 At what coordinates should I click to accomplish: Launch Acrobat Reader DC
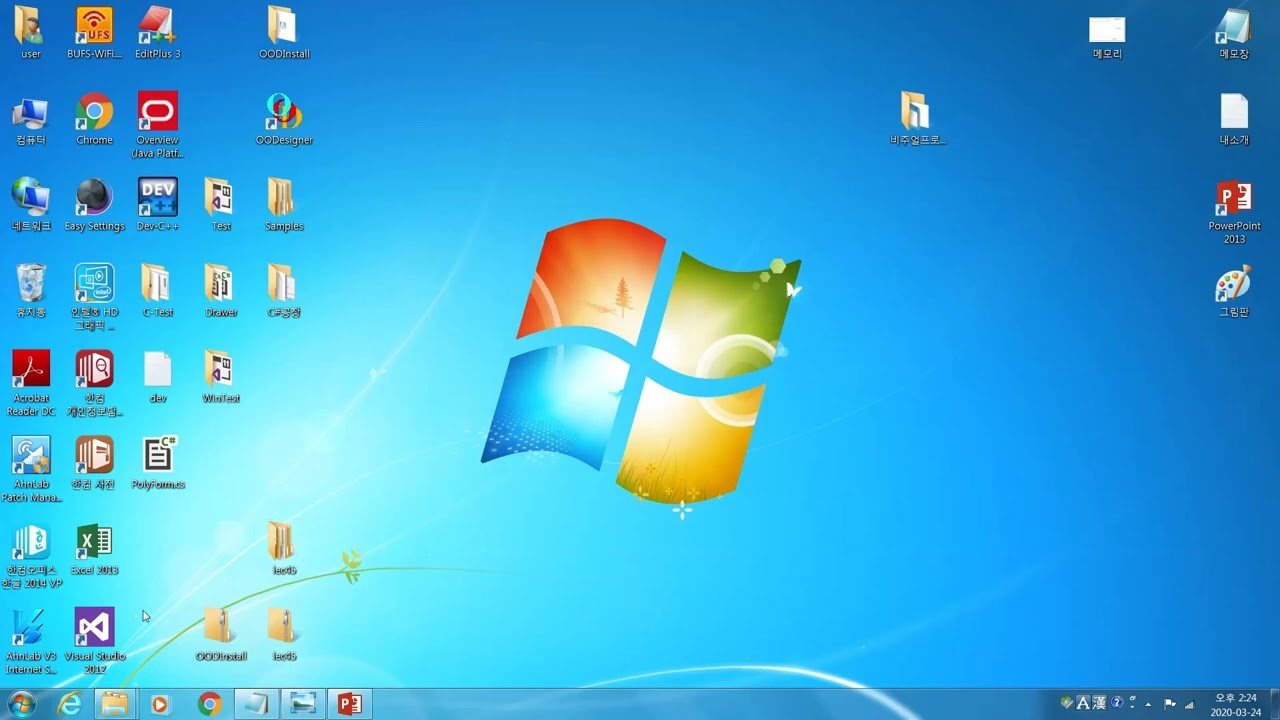pyautogui.click(x=31, y=383)
